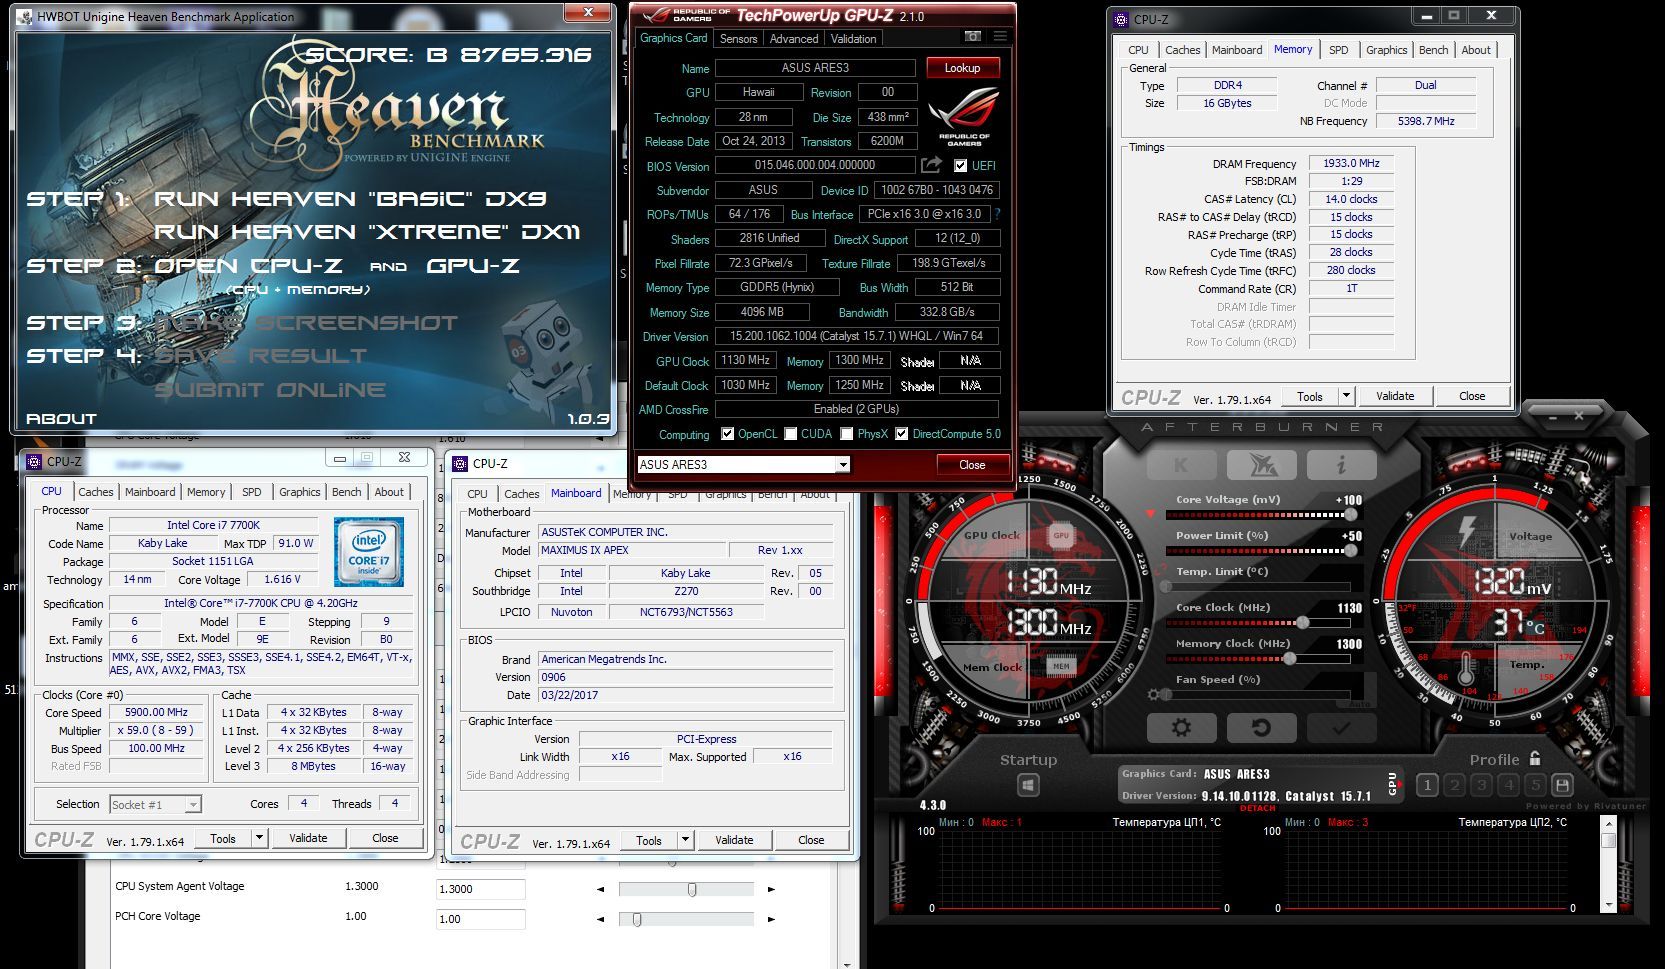Toggle the CUDA checkbox
Viewport: 1665px width, 969px height.
pos(791,434)
